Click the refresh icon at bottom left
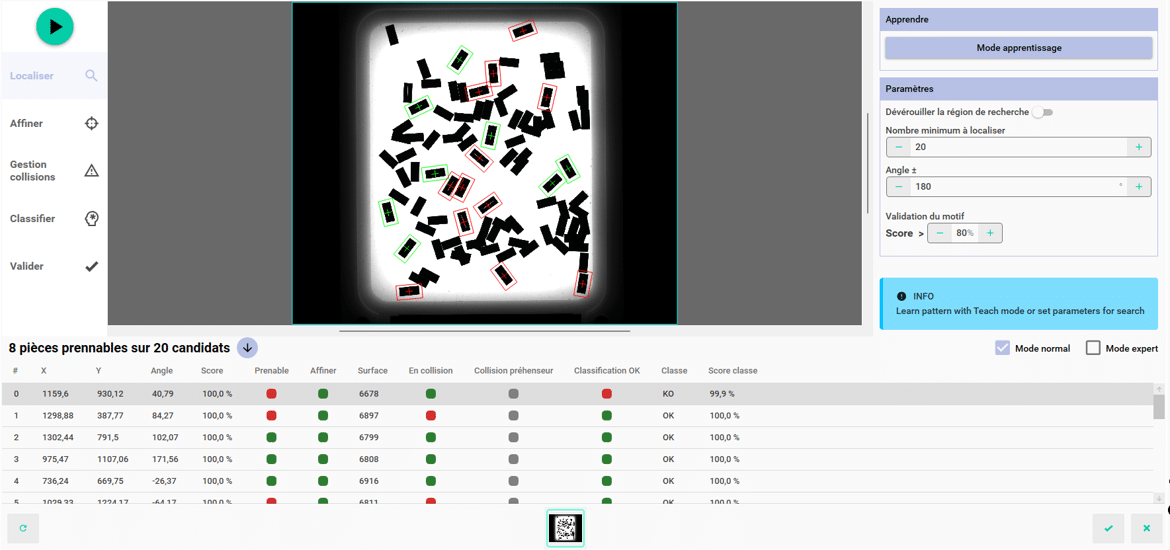This screenshot has width=1170, height=550. 23,528
